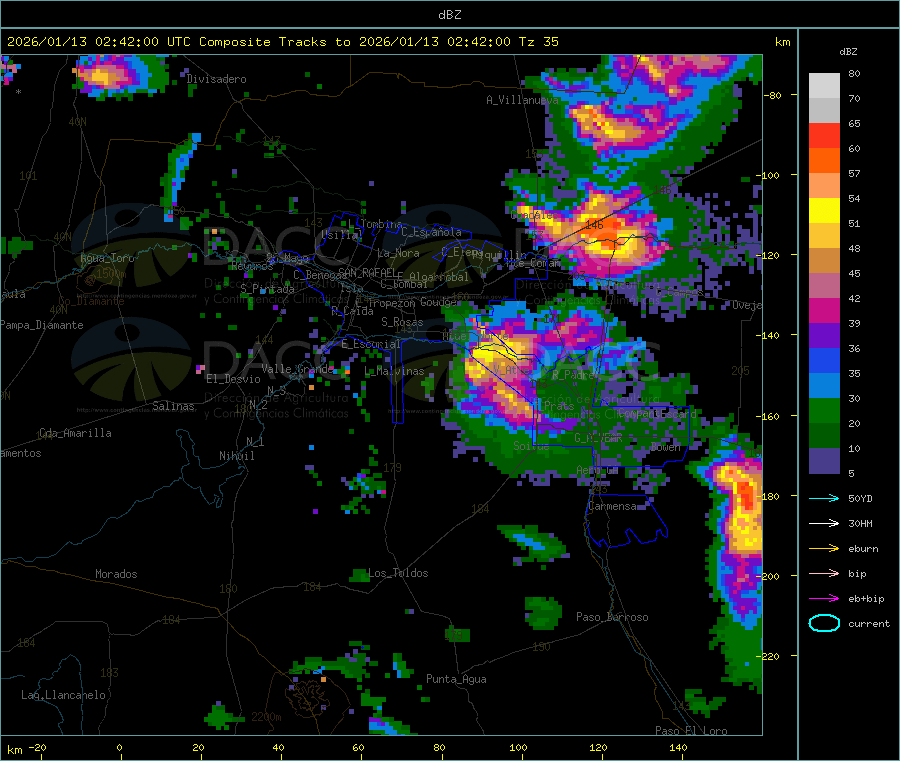Viewport: 900px width, 761px height.
Task: Click the dBZ title at window top
Action: tap(449, 15)
